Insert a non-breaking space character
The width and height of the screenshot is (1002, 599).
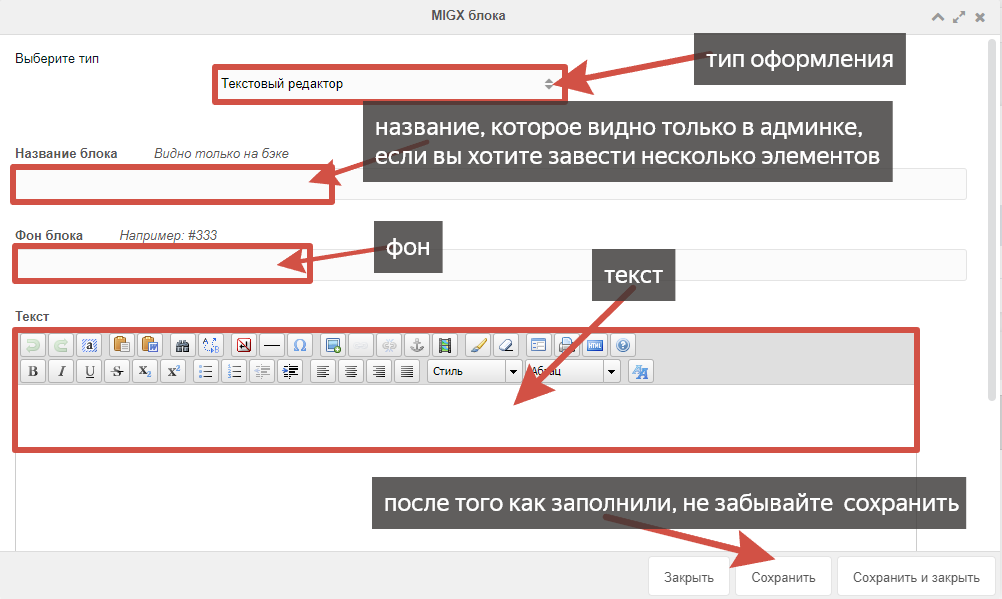tap(243, 345)
